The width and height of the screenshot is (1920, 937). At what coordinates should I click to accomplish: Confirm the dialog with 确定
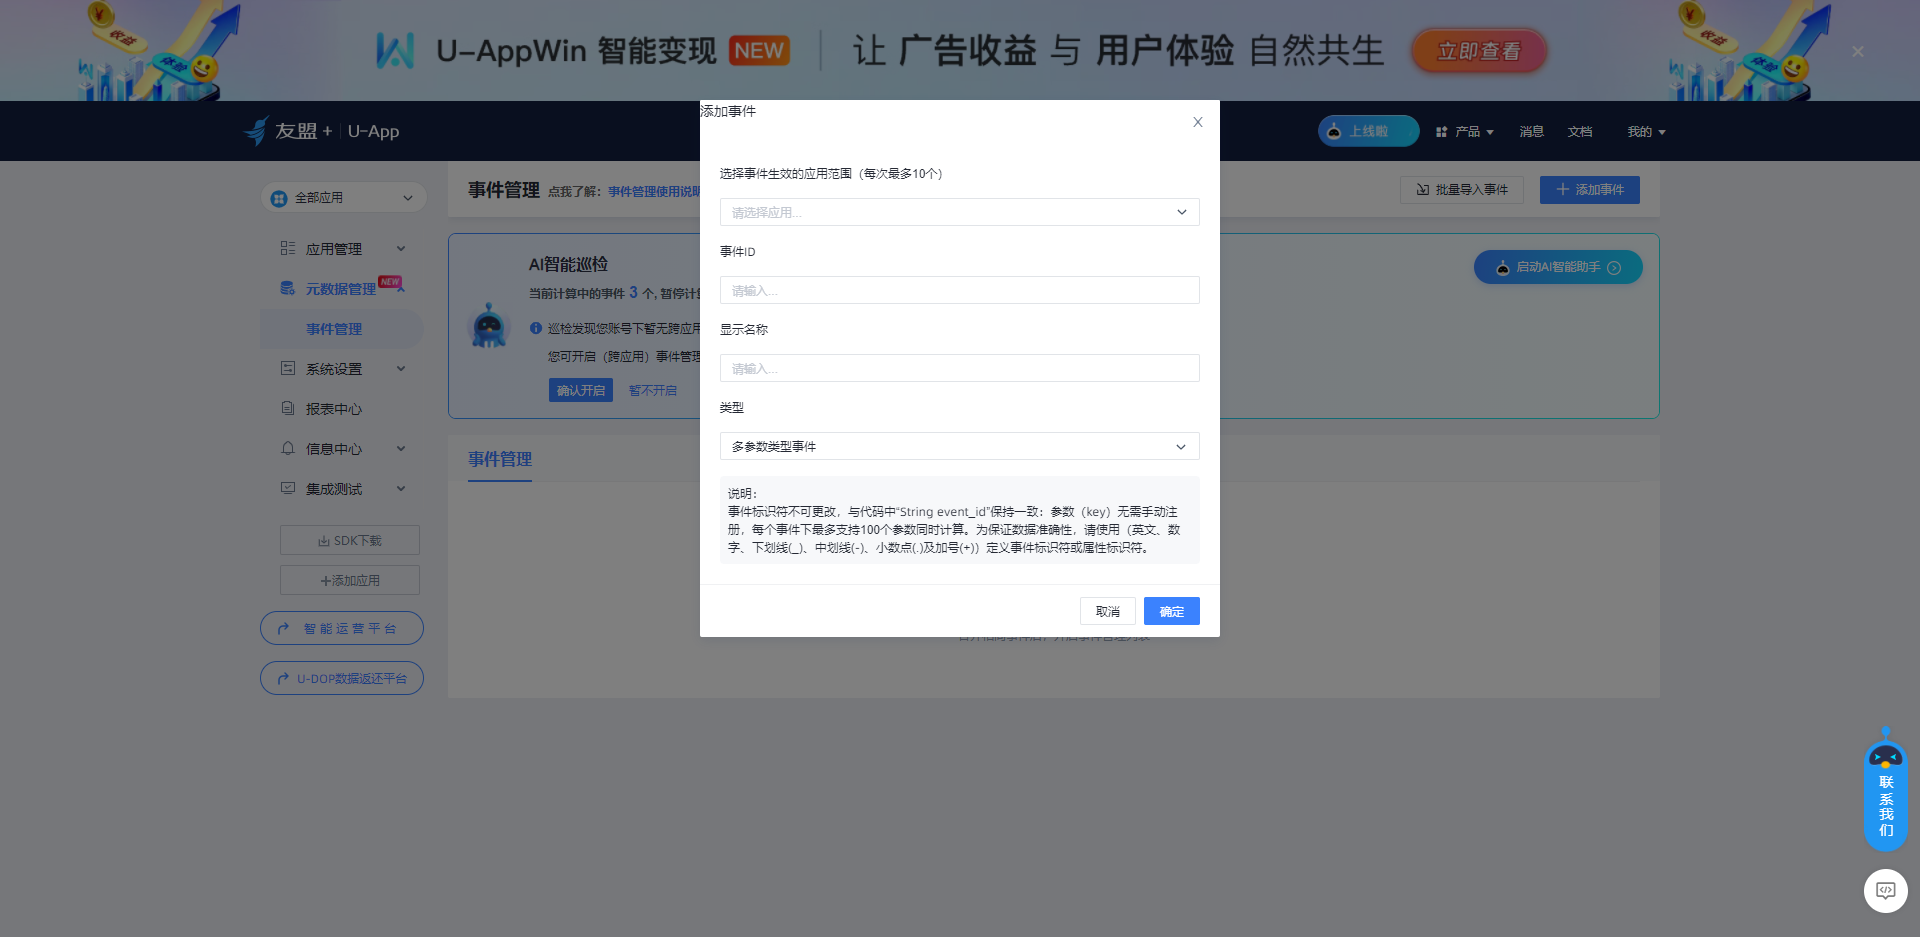click(1171, 611)
